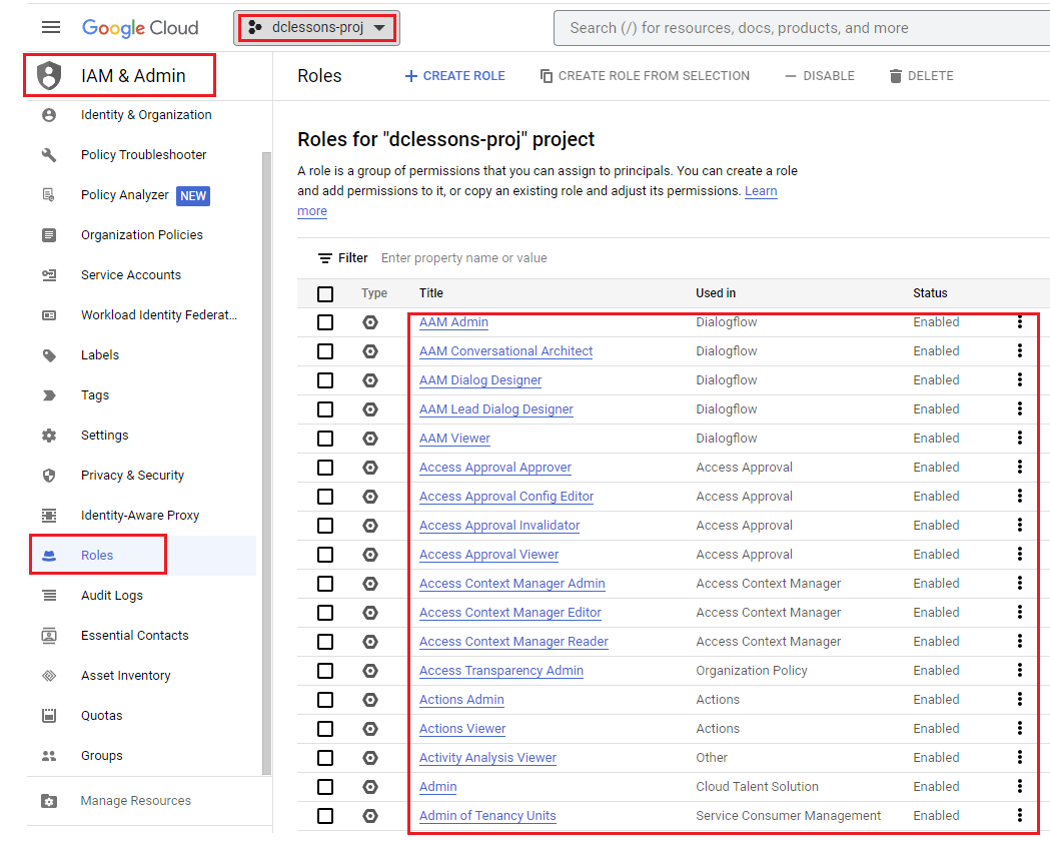Click the Asset Inventory diamond icon

[49, 676]
